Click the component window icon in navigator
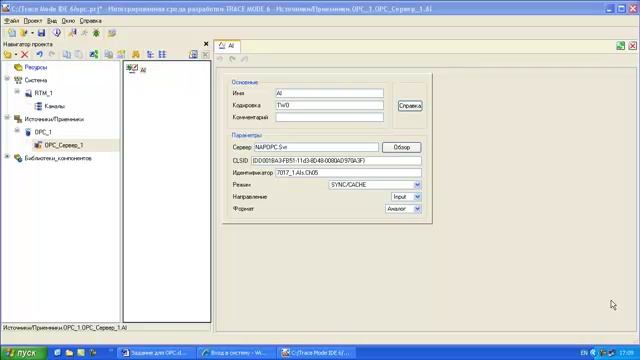The width and height of the screenshot is (640, 360). pyautogui.click(x=193, y=54)
